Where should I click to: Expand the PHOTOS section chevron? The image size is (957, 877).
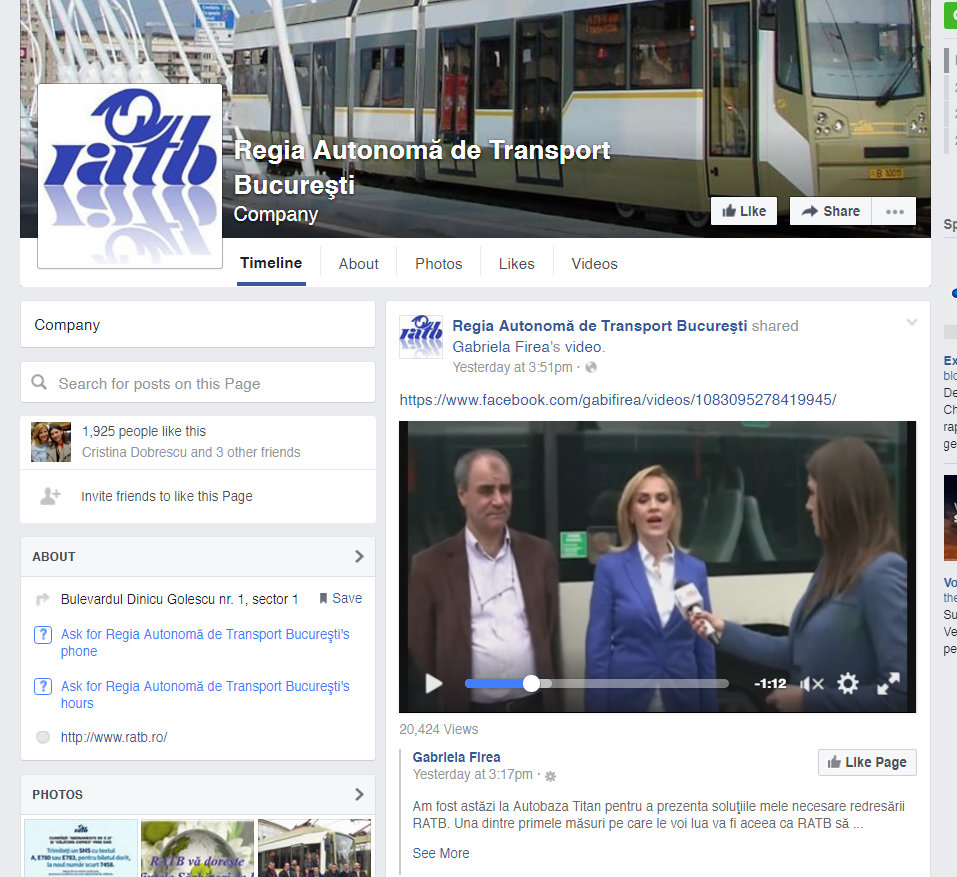click(x=359, y=795)
